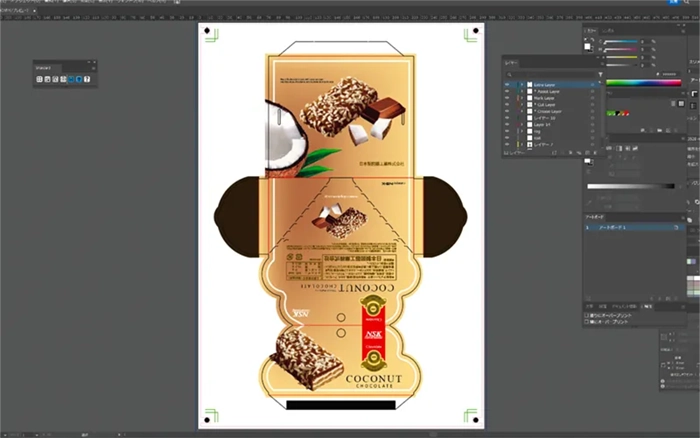
Task: Hide the Extra Layer visibility eye
Action: coord(508,85)
